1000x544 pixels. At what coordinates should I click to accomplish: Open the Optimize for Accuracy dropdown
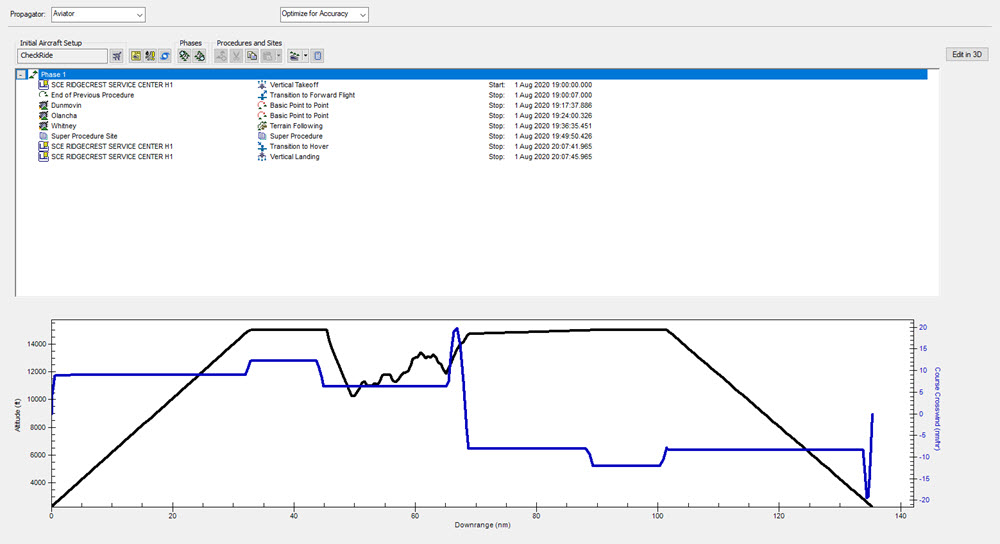[x=324, y=14]
